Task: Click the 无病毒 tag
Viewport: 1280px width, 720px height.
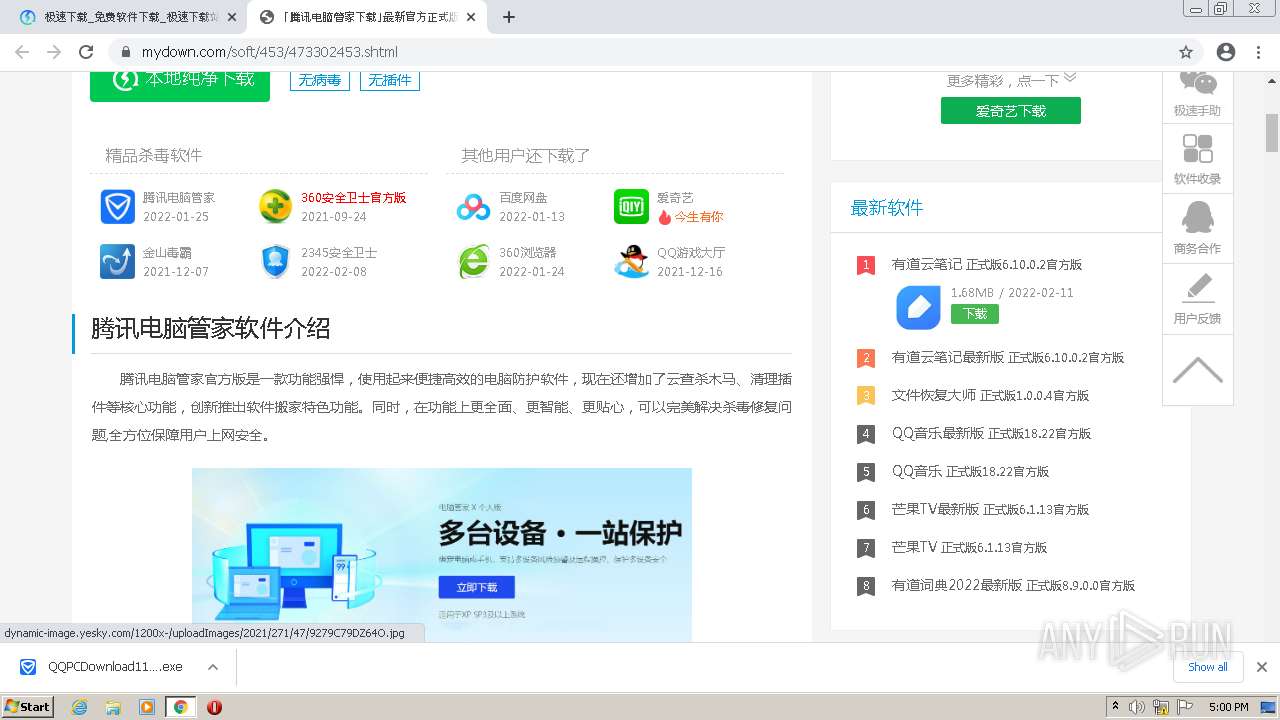Action: click(x=320, y=80)
